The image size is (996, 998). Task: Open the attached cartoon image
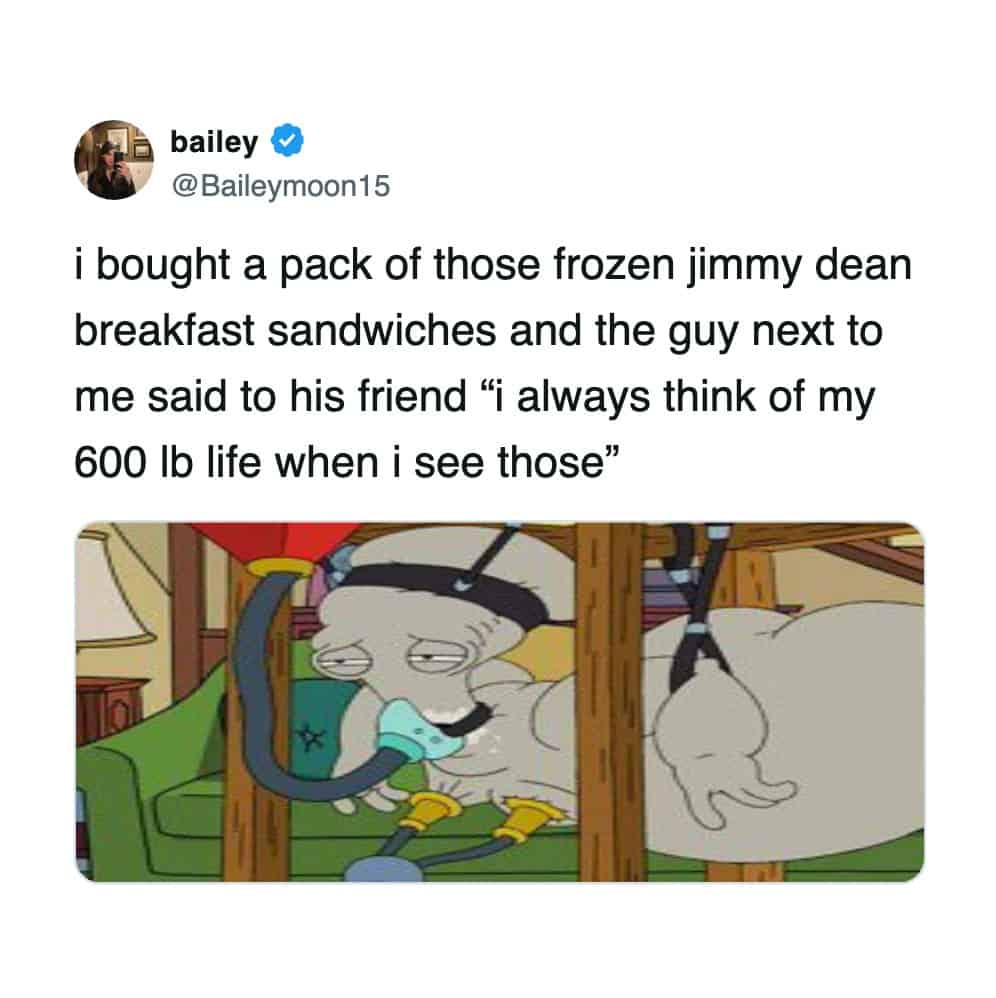(500, 702)
